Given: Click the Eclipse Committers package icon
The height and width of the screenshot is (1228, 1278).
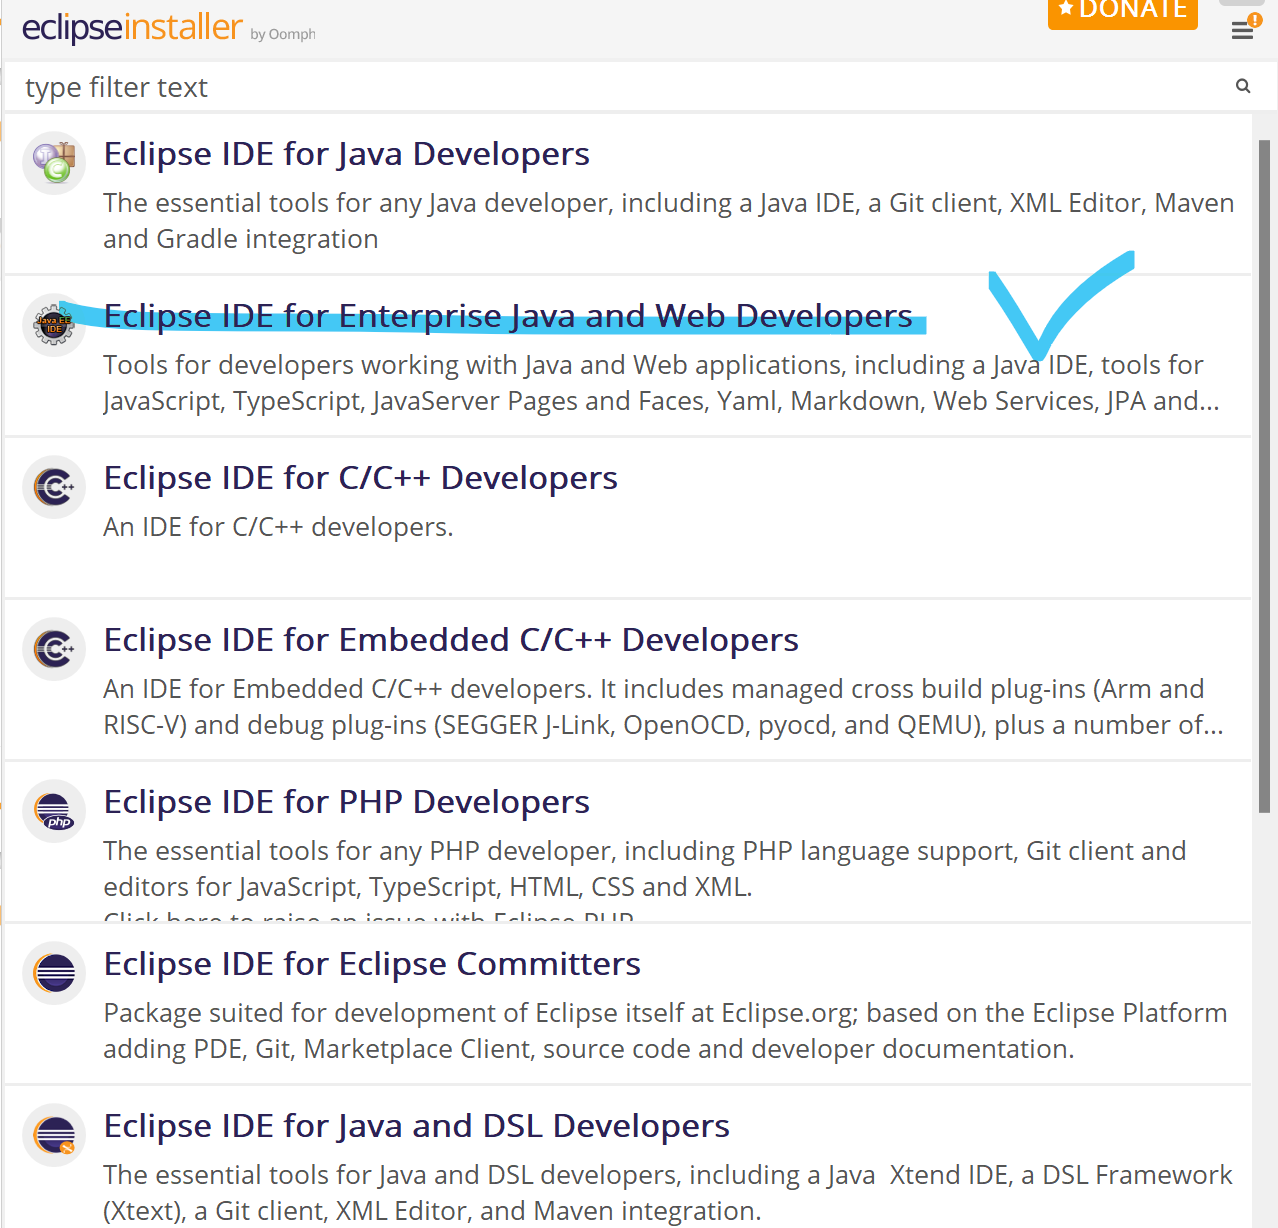Looking at the screenshot, I should click(x=54, y=973).
